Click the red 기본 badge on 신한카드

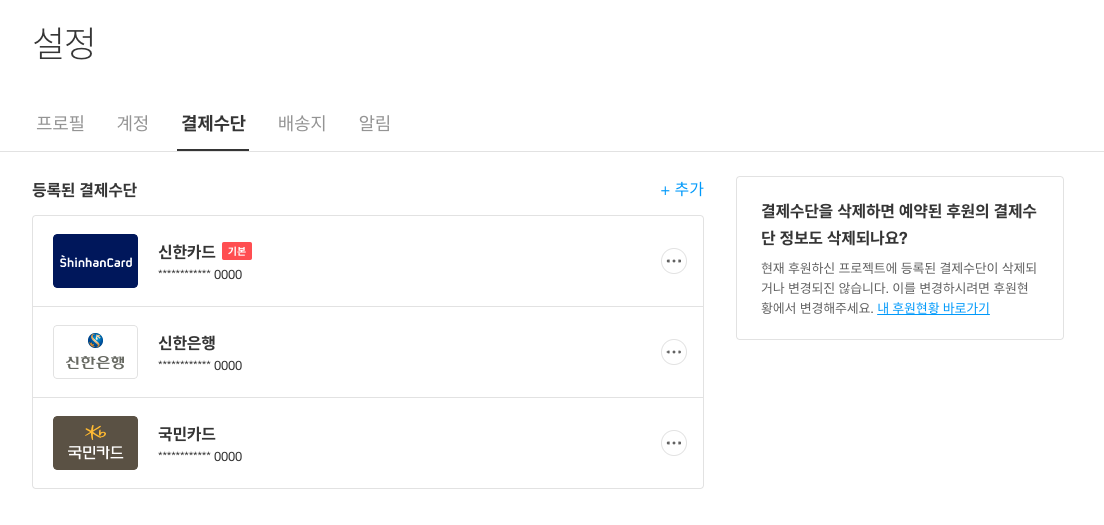237,251
